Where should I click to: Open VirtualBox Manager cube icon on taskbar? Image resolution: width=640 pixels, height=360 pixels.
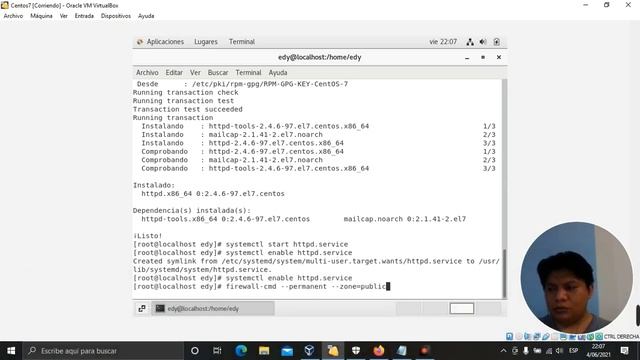(309, 351)
